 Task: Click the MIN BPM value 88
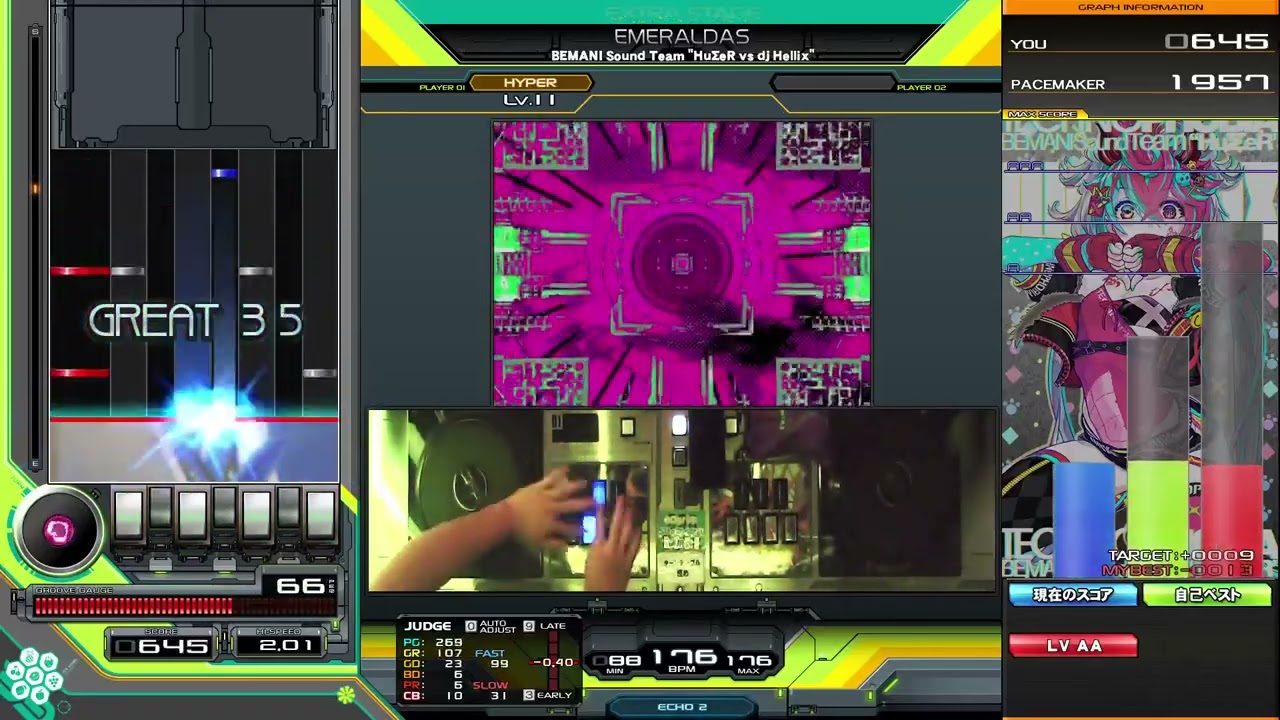click(x=624, y=660)
